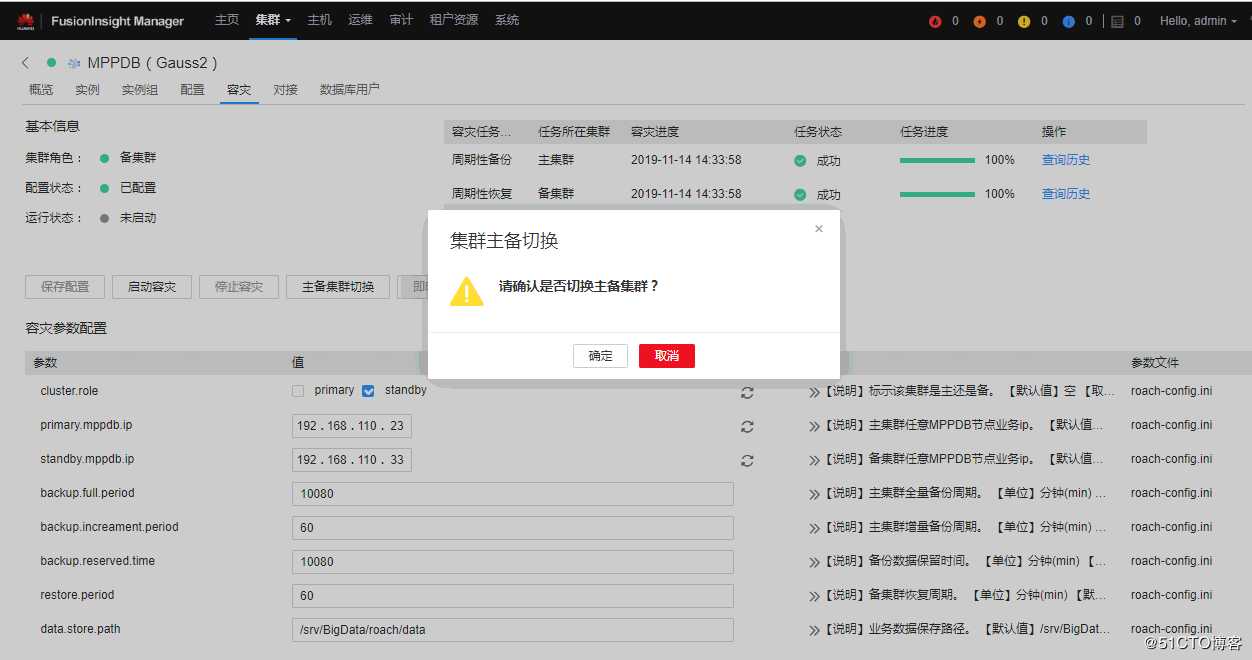
Task: Open 查询历史 for the 周期性备份 task
Action: pyautogui.click(x=1064, y=159)
